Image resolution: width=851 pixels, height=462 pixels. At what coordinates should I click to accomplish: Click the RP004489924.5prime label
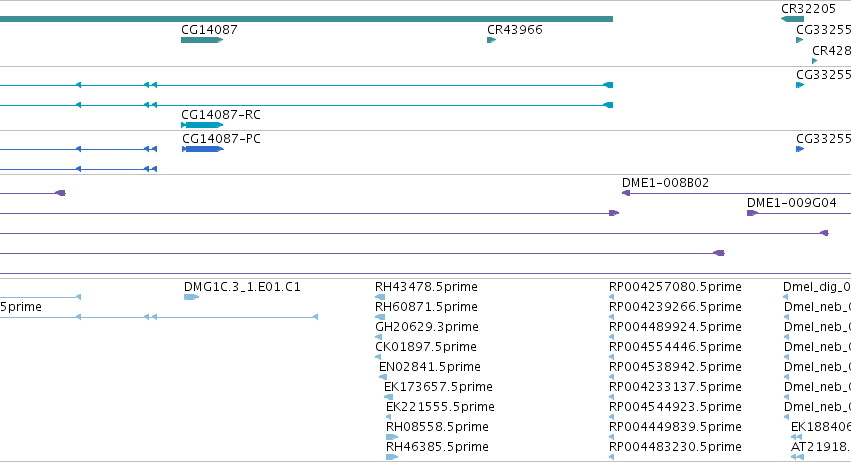point(675,327)
